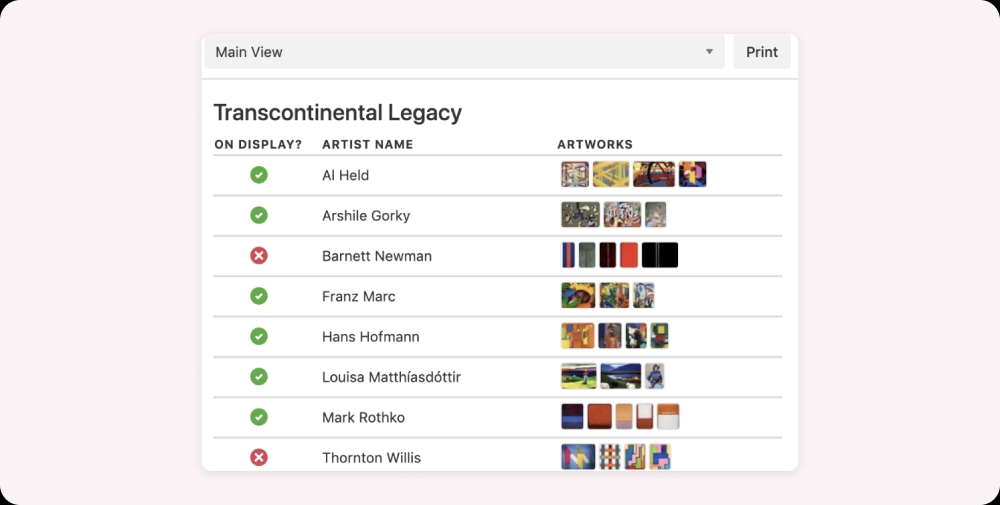Image resolution: width=1000 pixels, height=505 pixels.
Task: Toggle the on-display status of Arshile Gorky
Action: [259, 216]
